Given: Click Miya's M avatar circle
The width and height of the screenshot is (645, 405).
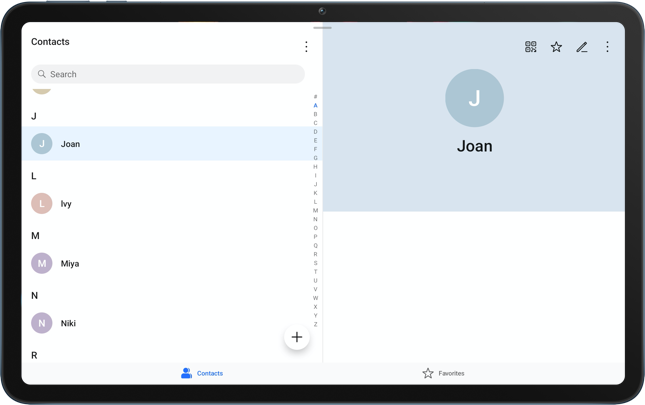Looking at the screenshot, I should point(42,263).
